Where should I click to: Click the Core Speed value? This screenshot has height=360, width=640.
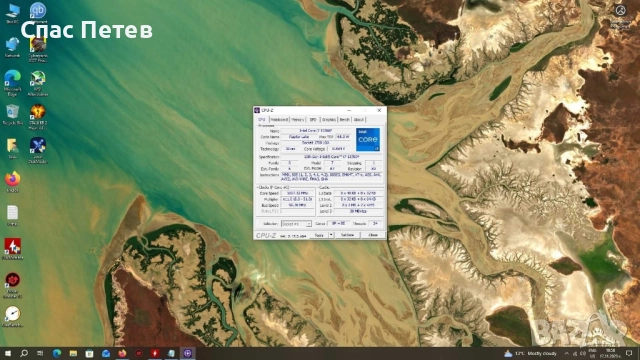pos(298,193)
